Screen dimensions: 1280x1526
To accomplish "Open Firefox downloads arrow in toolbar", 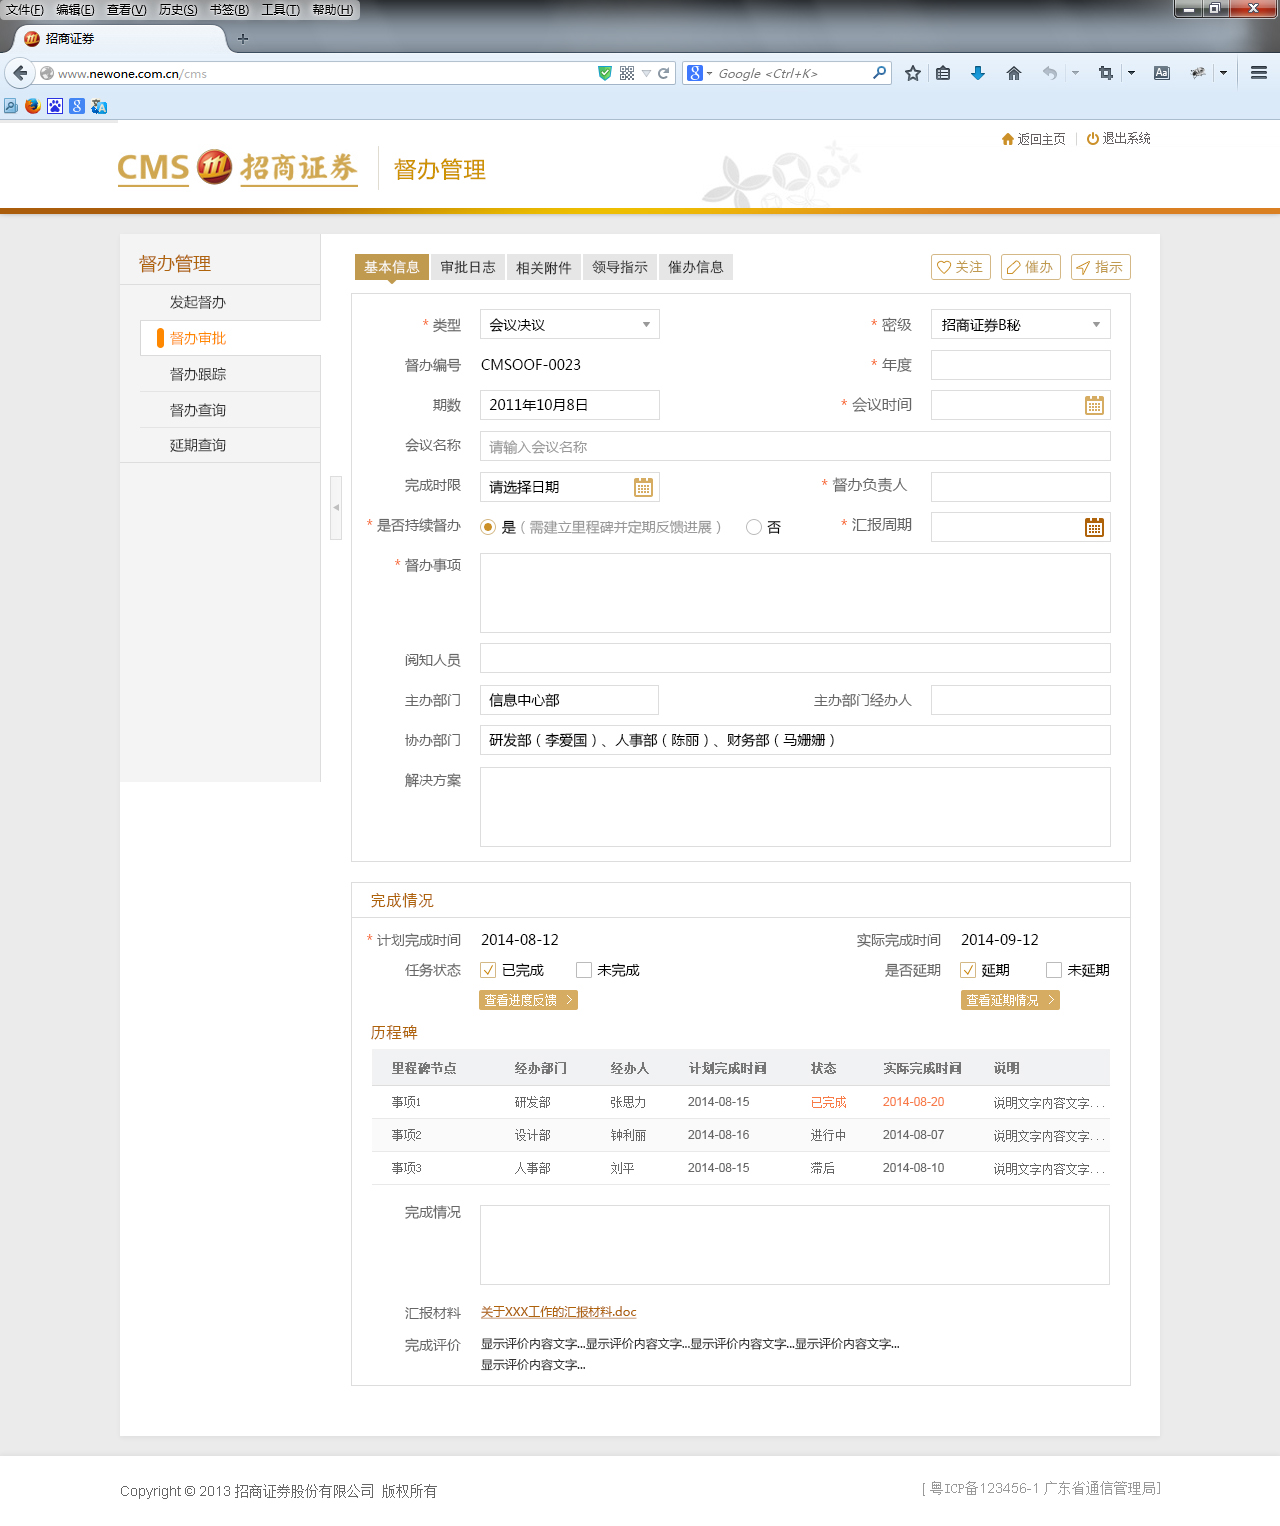I will click(x=977, y=73).
